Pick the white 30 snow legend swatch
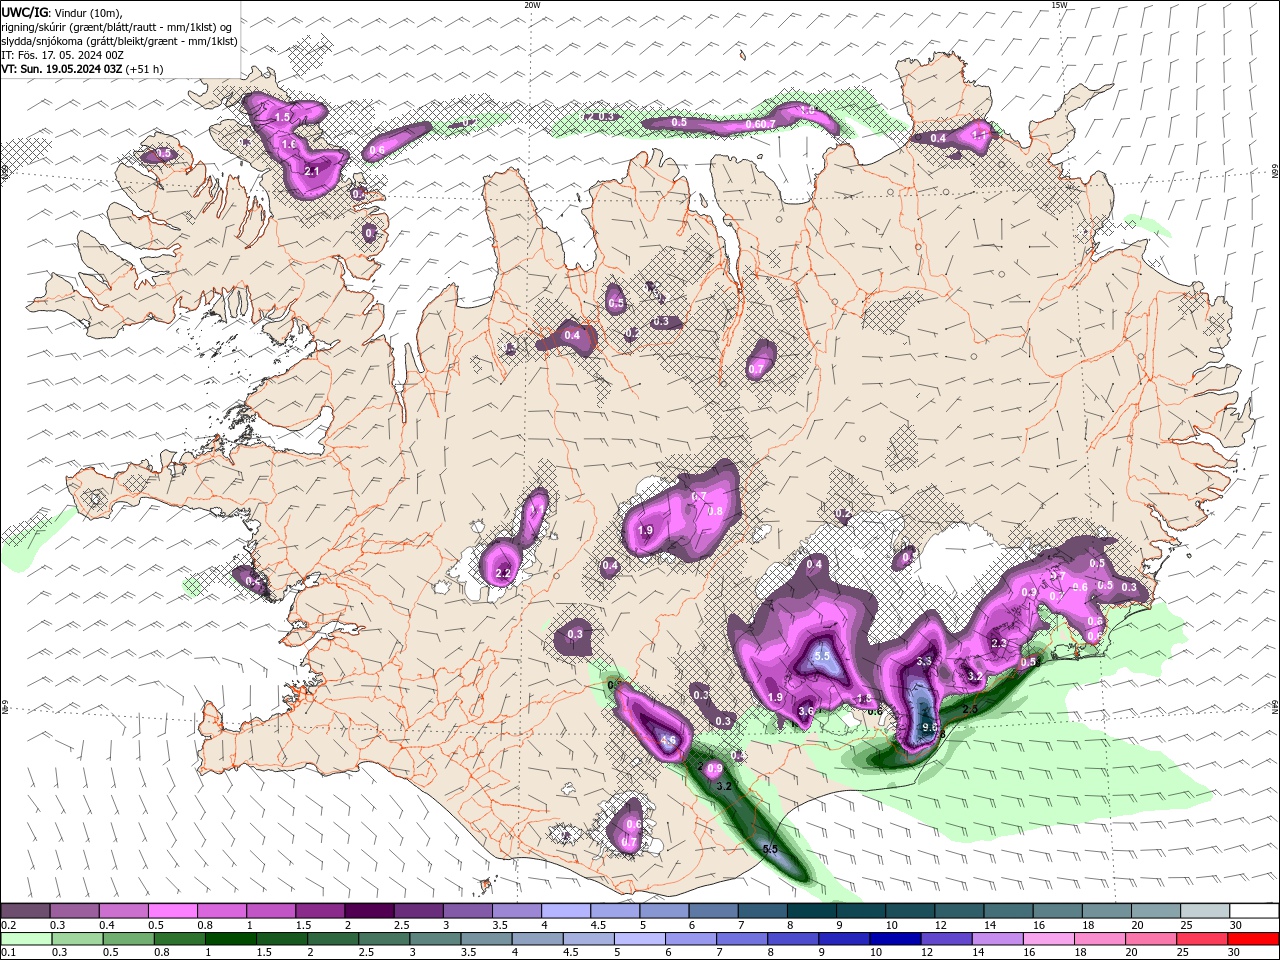The height and width of the screenshot is (960, 1280). (x=1252, y=911)
